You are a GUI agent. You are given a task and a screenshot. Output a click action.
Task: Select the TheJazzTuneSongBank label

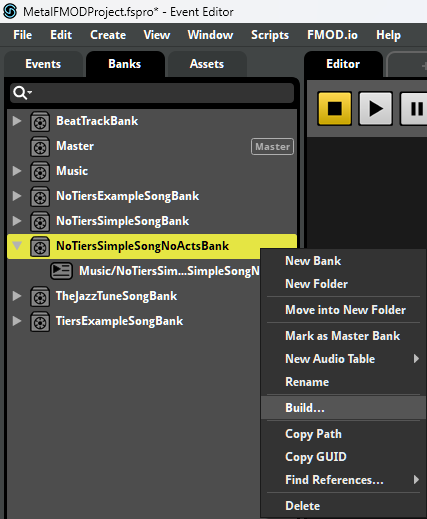[116, 296]
